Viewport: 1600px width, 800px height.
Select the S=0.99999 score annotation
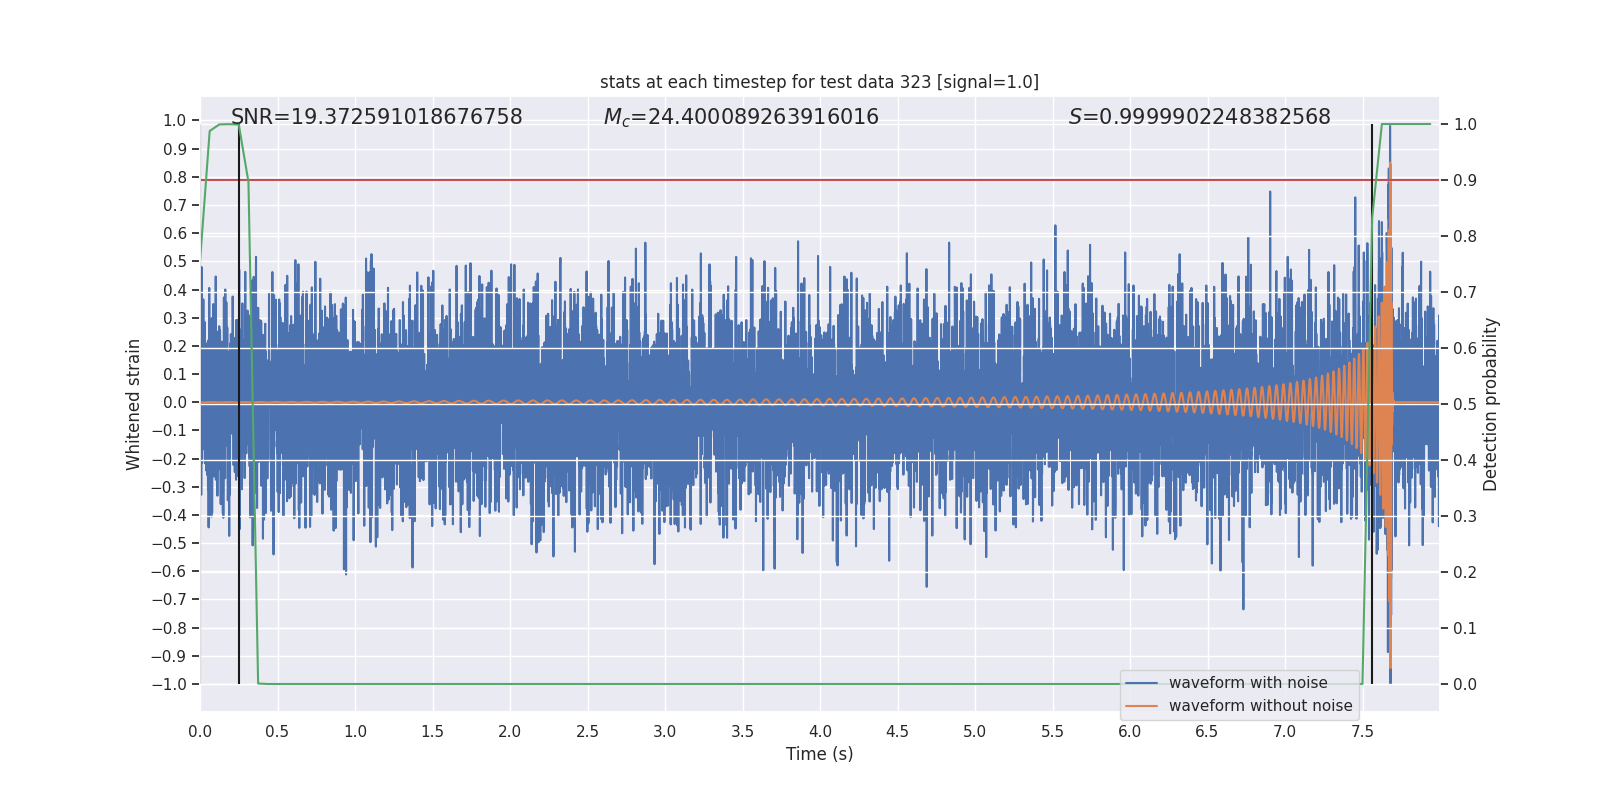pyautogui.click(x=1199, y=117)
